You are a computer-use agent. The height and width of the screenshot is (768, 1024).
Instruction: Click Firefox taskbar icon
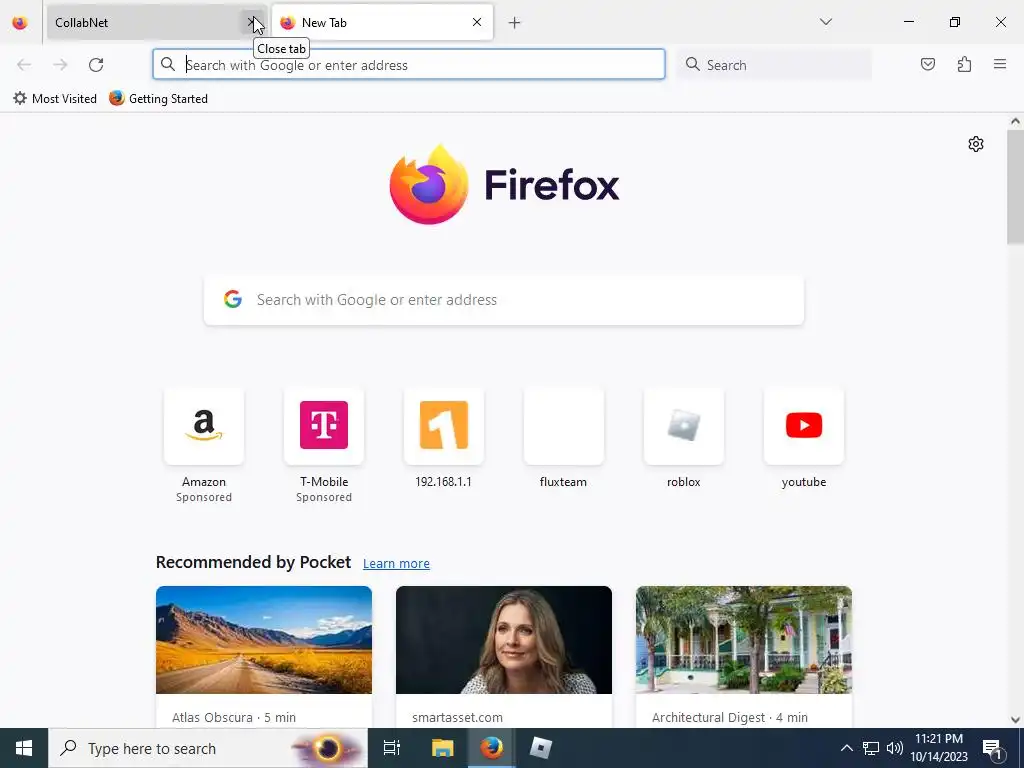(492, 748)
